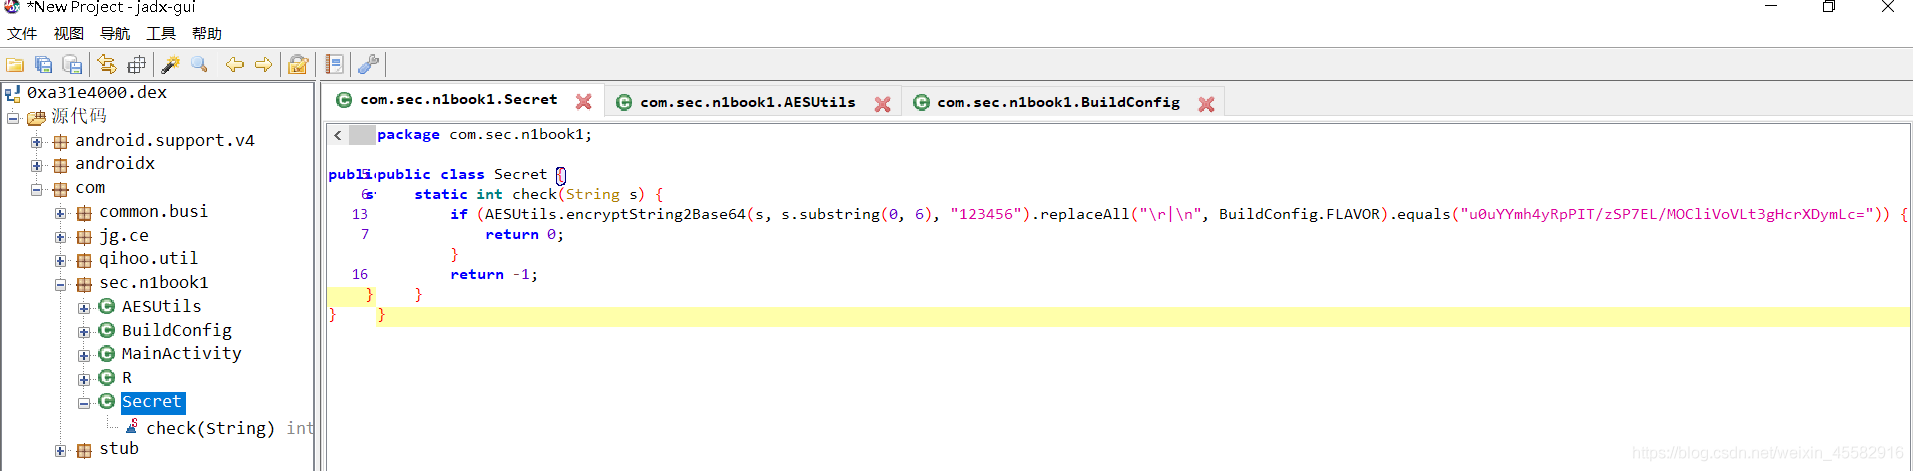The height and width of the screenshot is (471, 1913).
Task: Open class search with the magnifier icon
Action: coord(199,65)
